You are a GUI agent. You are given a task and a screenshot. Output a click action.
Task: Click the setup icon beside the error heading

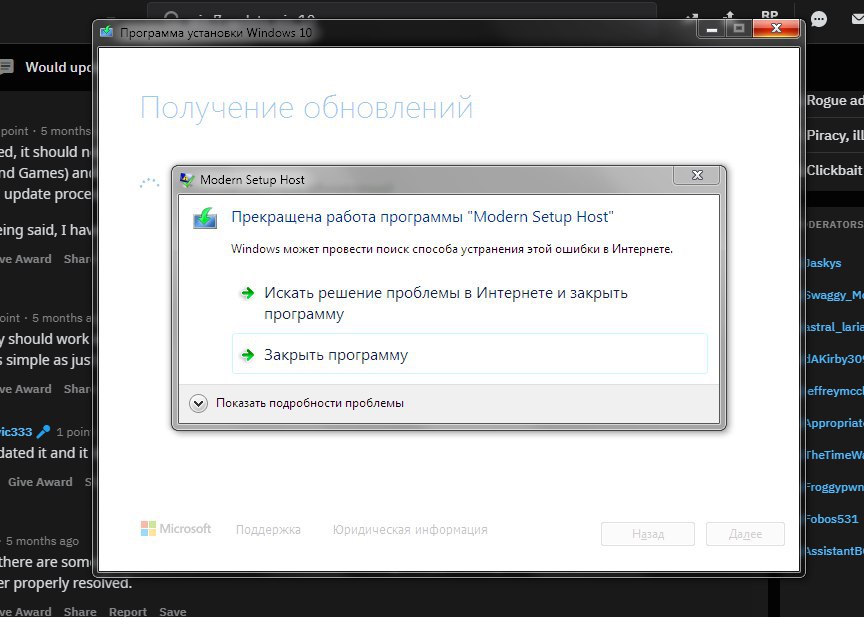click(205, 218)
